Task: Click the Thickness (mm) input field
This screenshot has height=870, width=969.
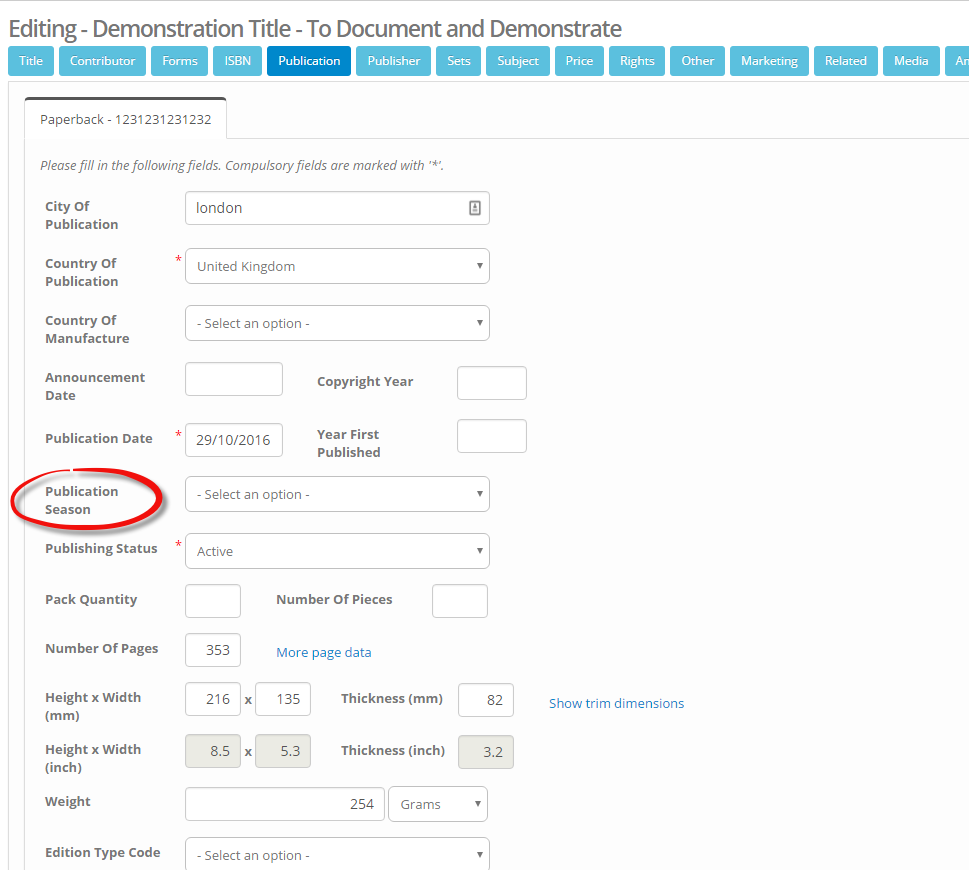Action: pyautogui.click(x=485, y=700)
